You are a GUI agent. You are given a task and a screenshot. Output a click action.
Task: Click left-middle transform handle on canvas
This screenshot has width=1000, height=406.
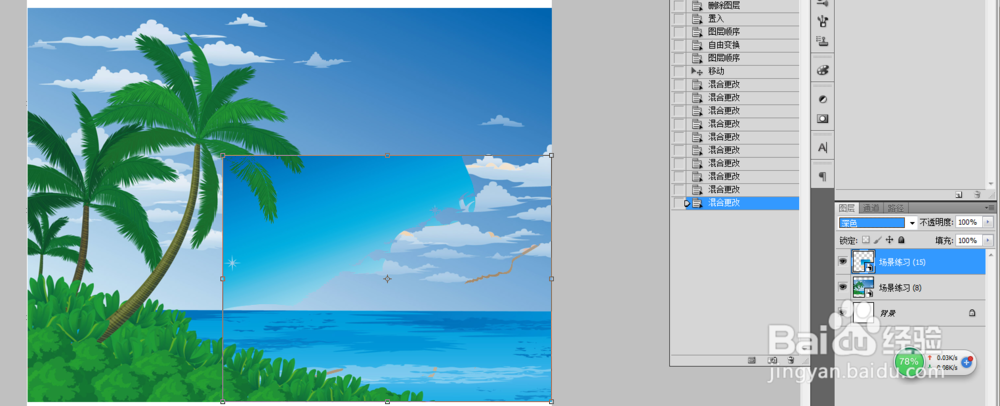pos(223,279)
